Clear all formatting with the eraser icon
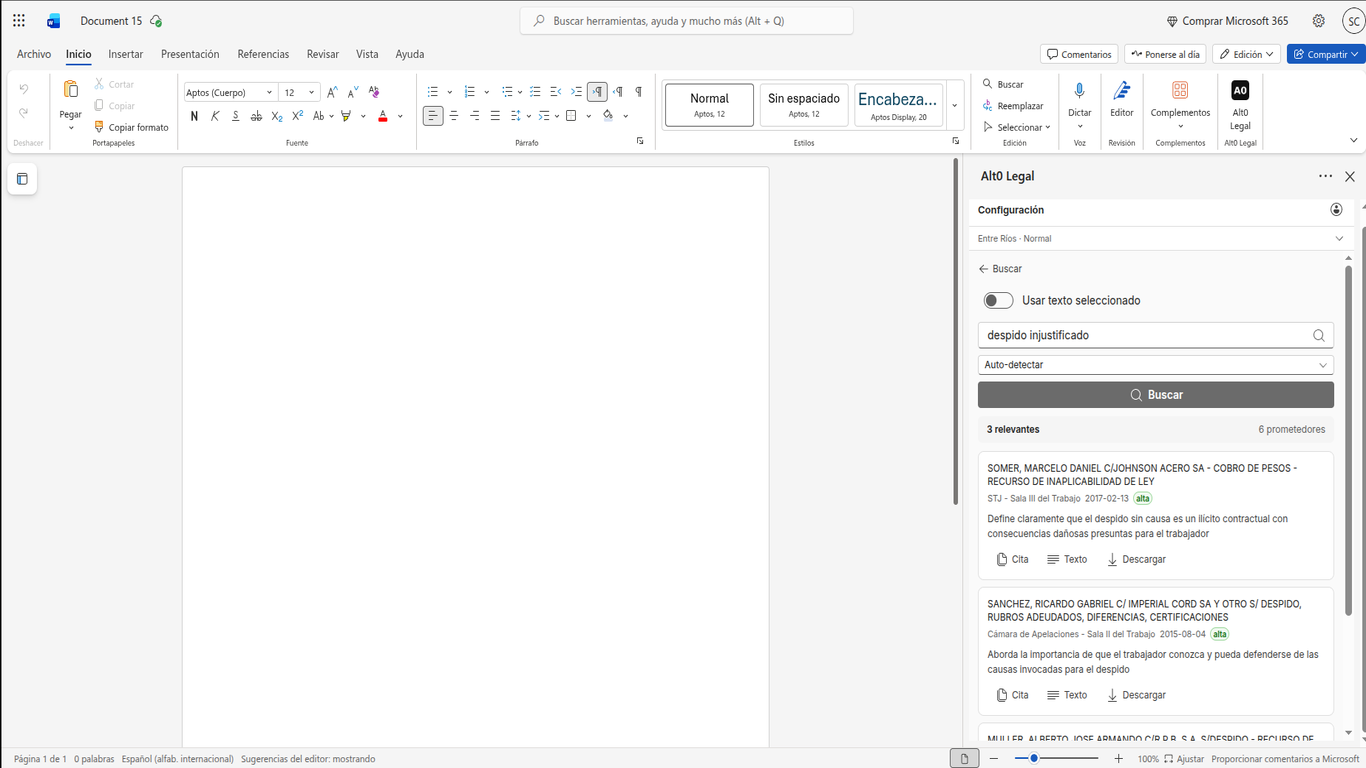The width and height of the screenshot is (1366, 768). 373,90
